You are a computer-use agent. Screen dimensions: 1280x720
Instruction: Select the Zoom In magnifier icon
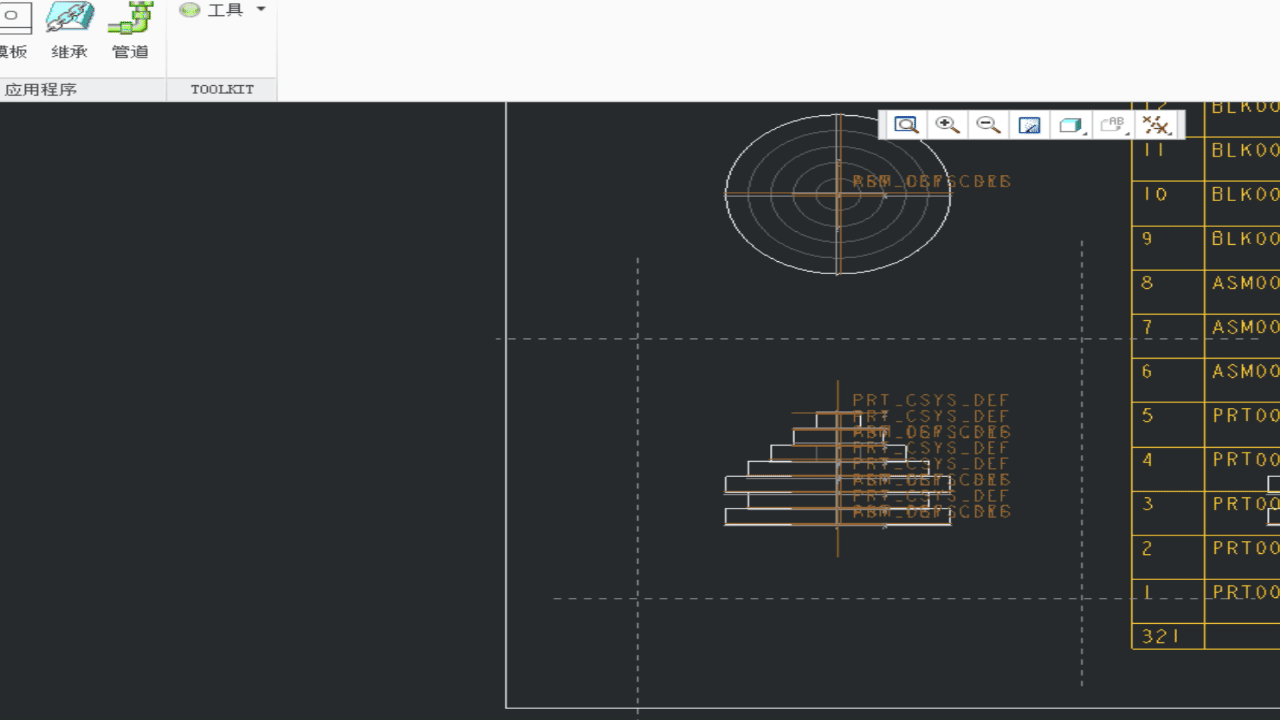point(947,125)
